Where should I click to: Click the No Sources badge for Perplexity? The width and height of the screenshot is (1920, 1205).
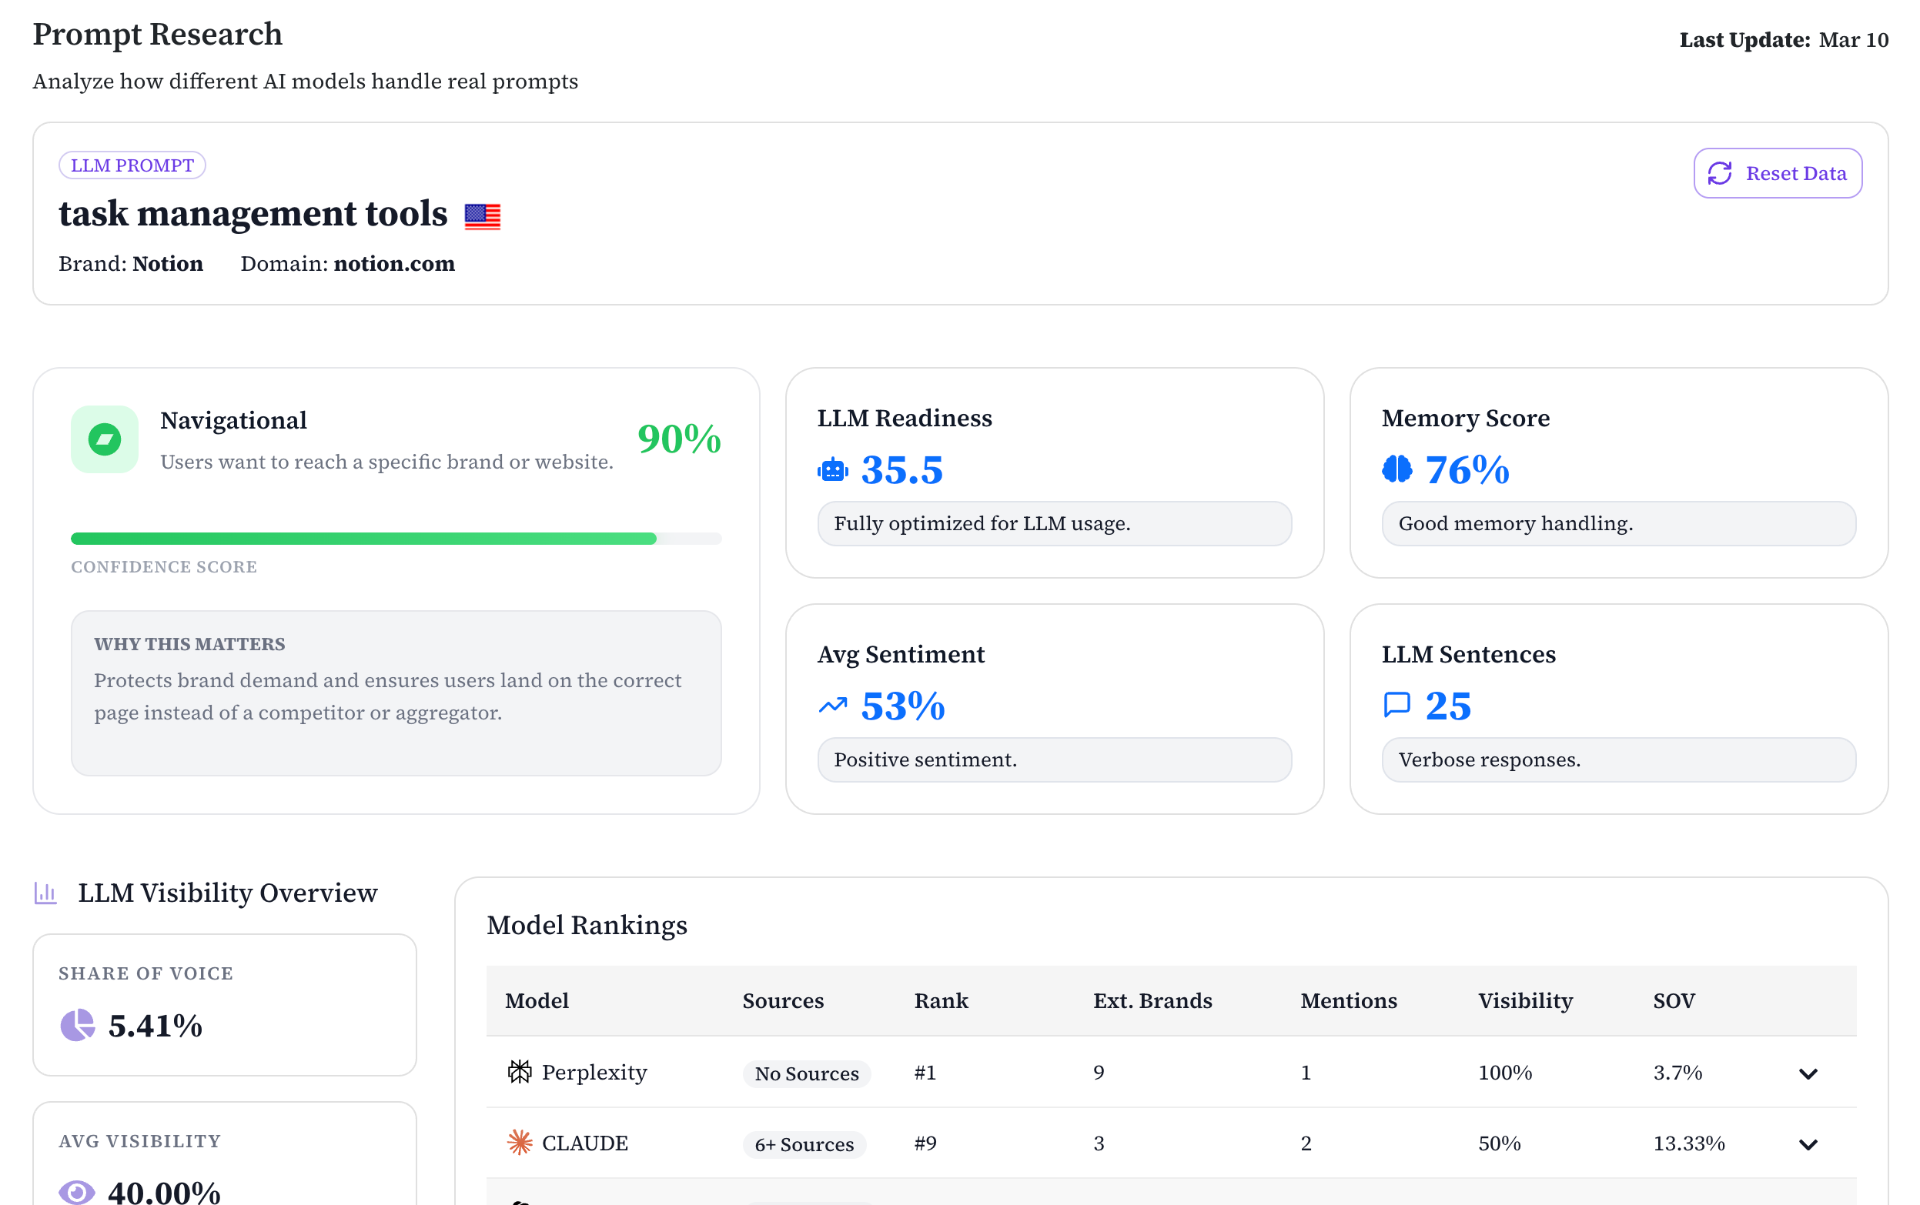tap(807, 1074)
